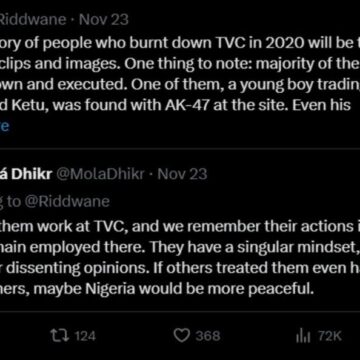The width and height of the screenshot is (360, 360).
Task: Open reply line 'them work at TVC'
Action: (180, 226)
